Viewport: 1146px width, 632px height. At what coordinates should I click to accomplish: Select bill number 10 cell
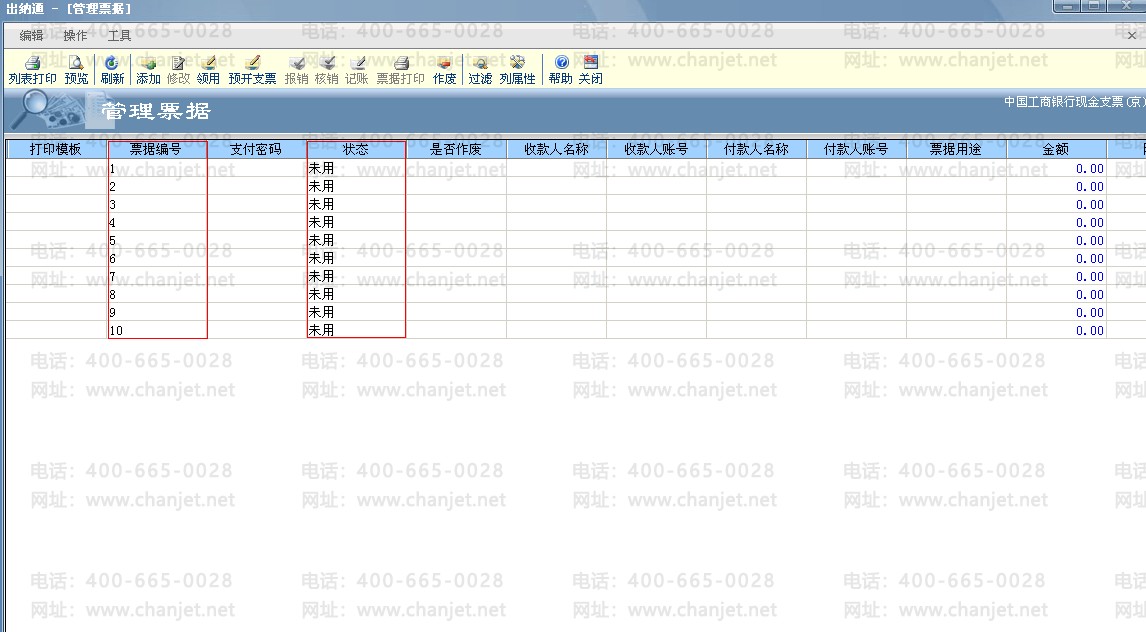pos(157,330)
